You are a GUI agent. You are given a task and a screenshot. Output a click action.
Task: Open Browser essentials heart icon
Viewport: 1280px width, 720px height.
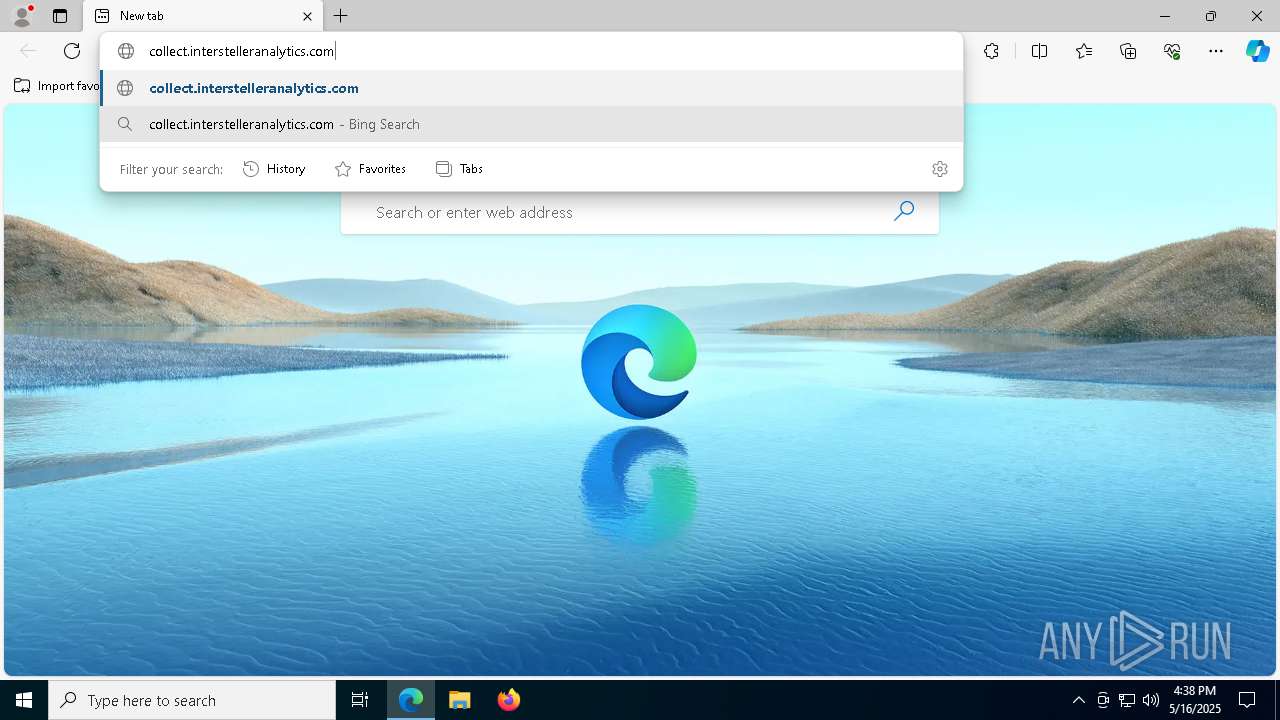[1172, 51]
